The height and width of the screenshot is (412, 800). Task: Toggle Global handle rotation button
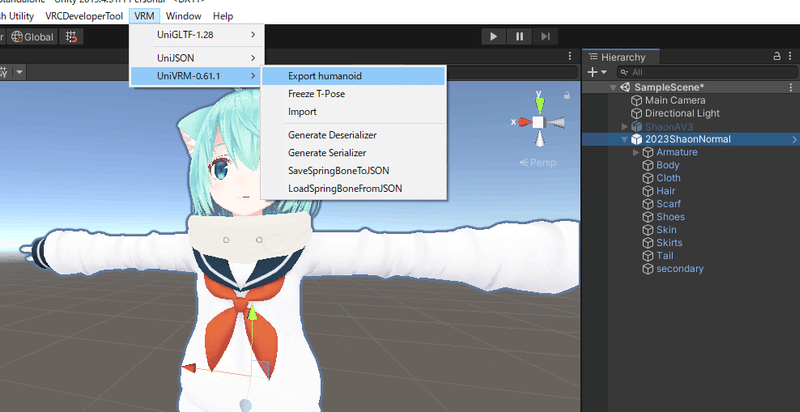pos(32,37)
